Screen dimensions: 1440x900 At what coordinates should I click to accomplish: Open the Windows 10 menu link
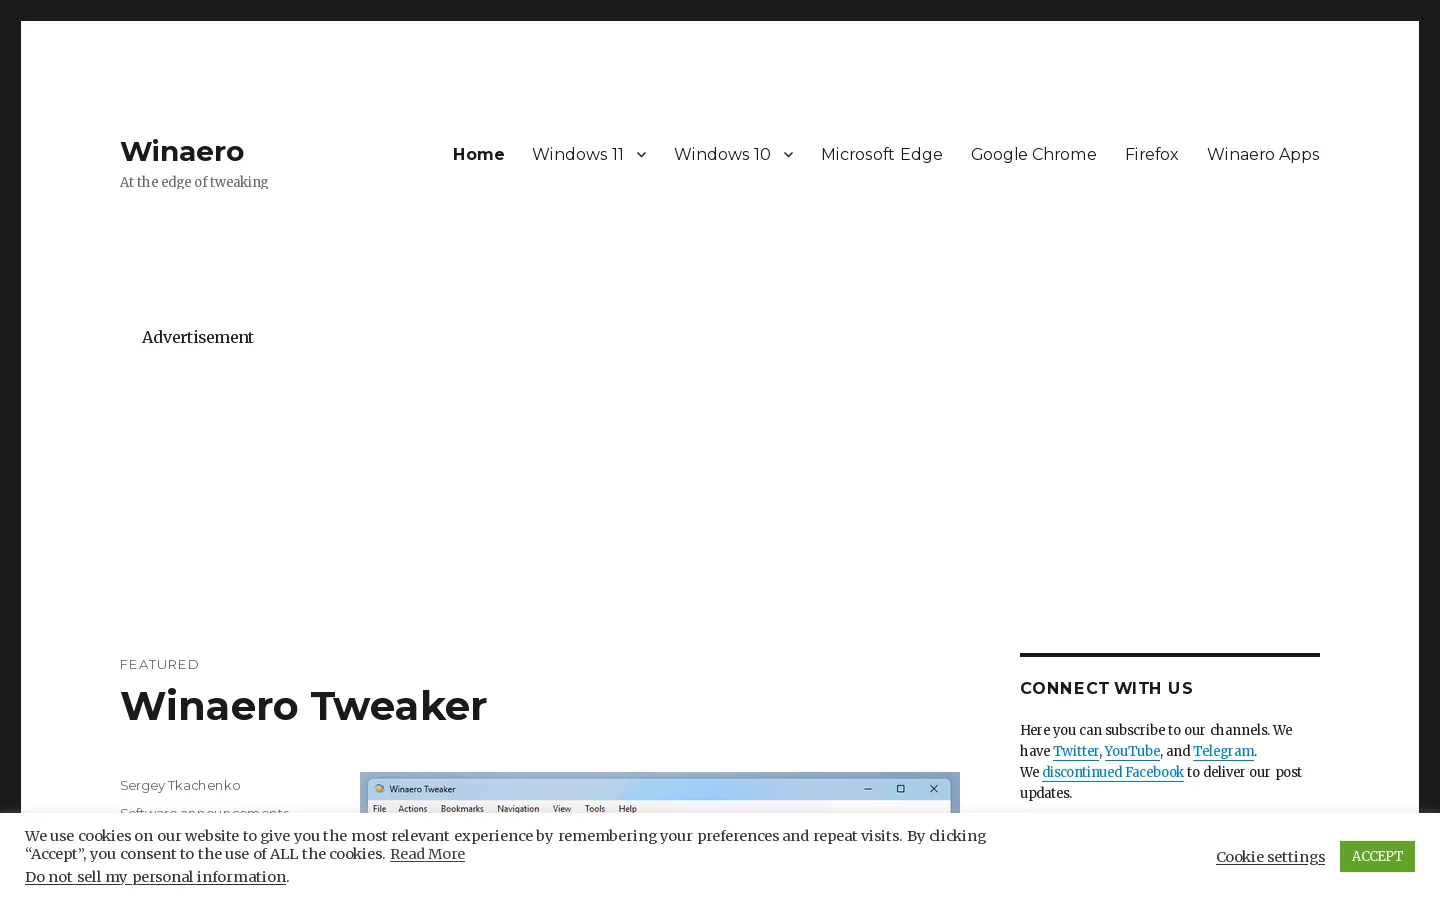click(x=722, y=154)
